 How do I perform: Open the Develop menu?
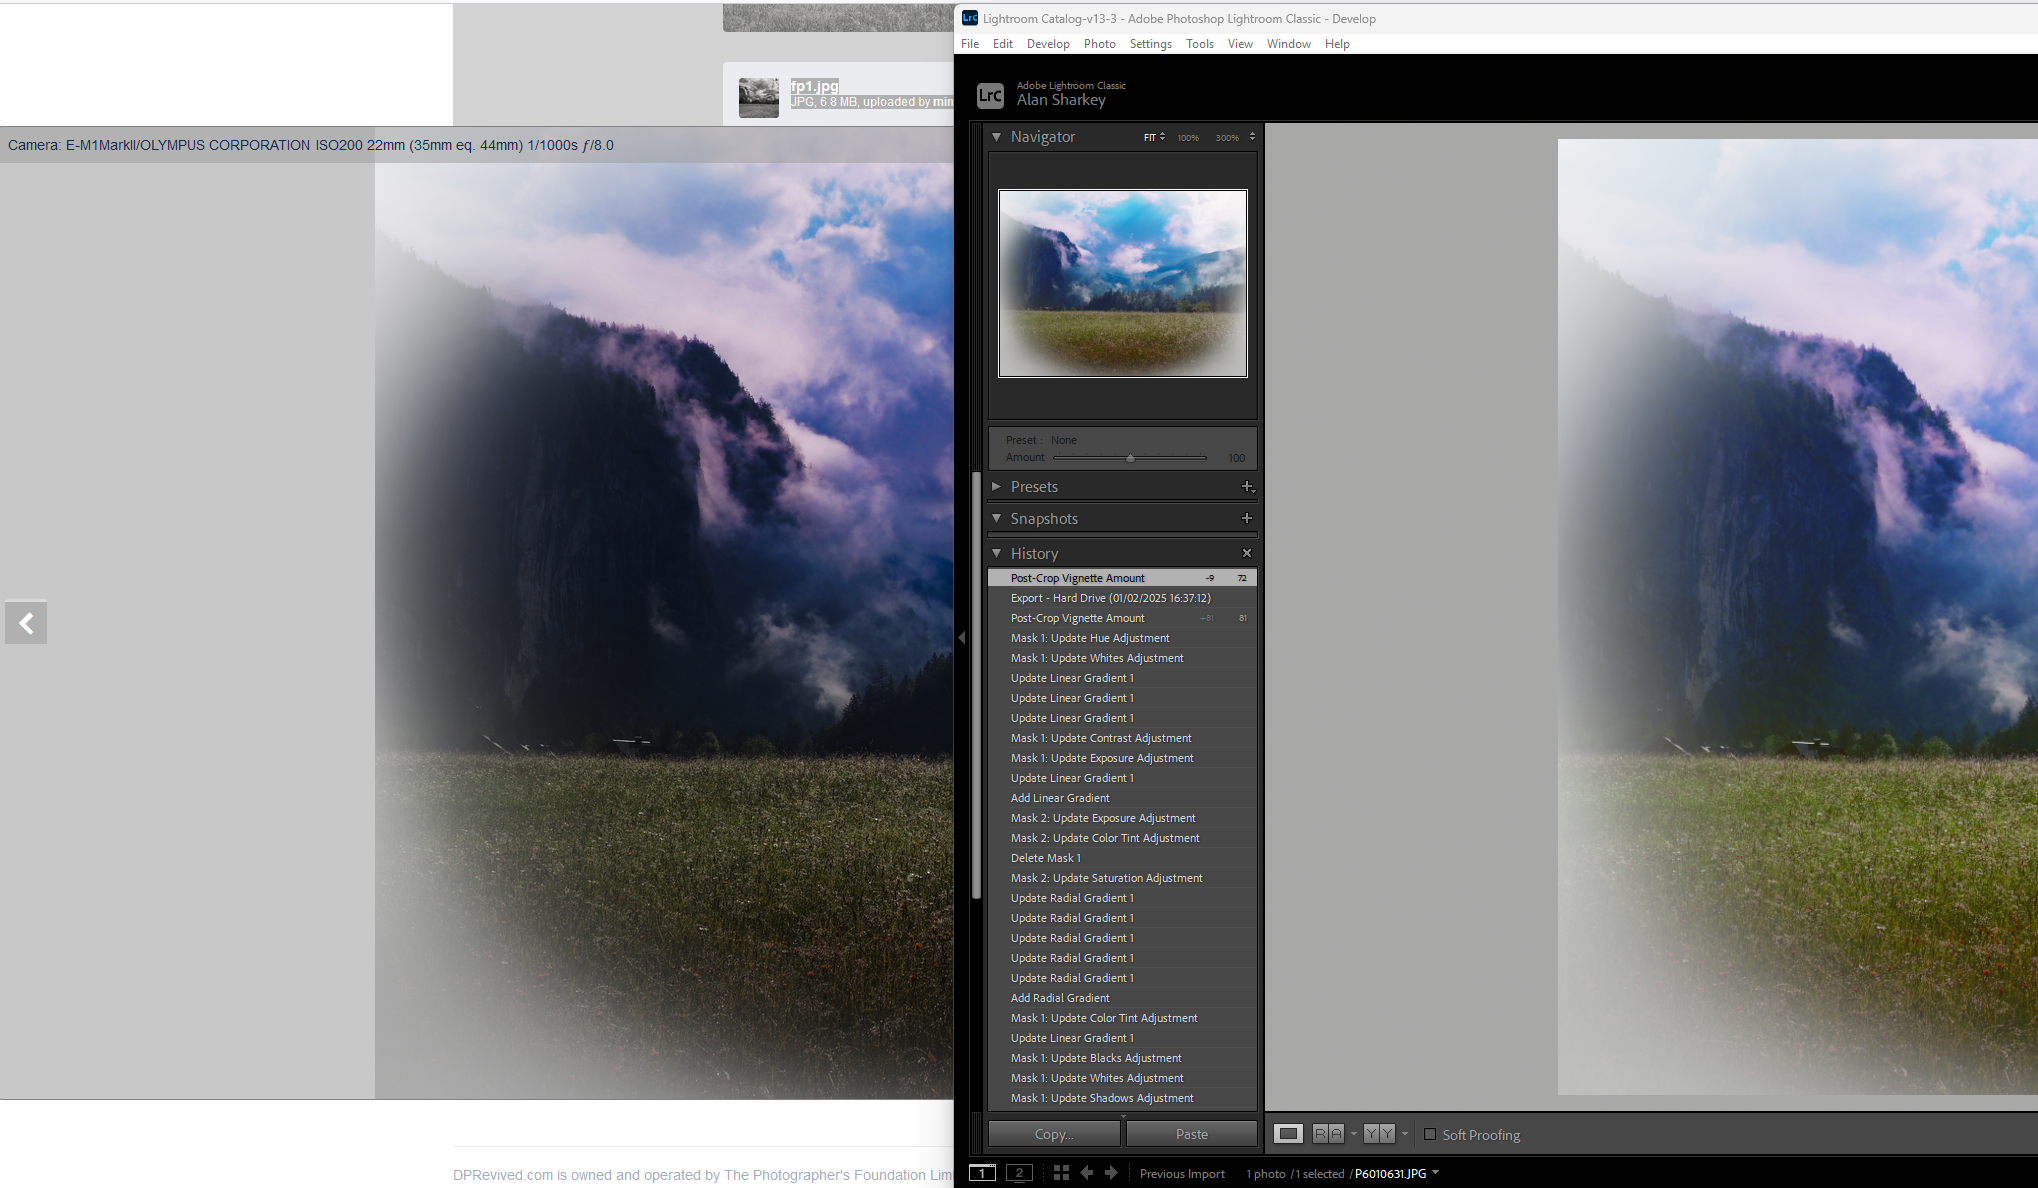tap(1048, 44)
